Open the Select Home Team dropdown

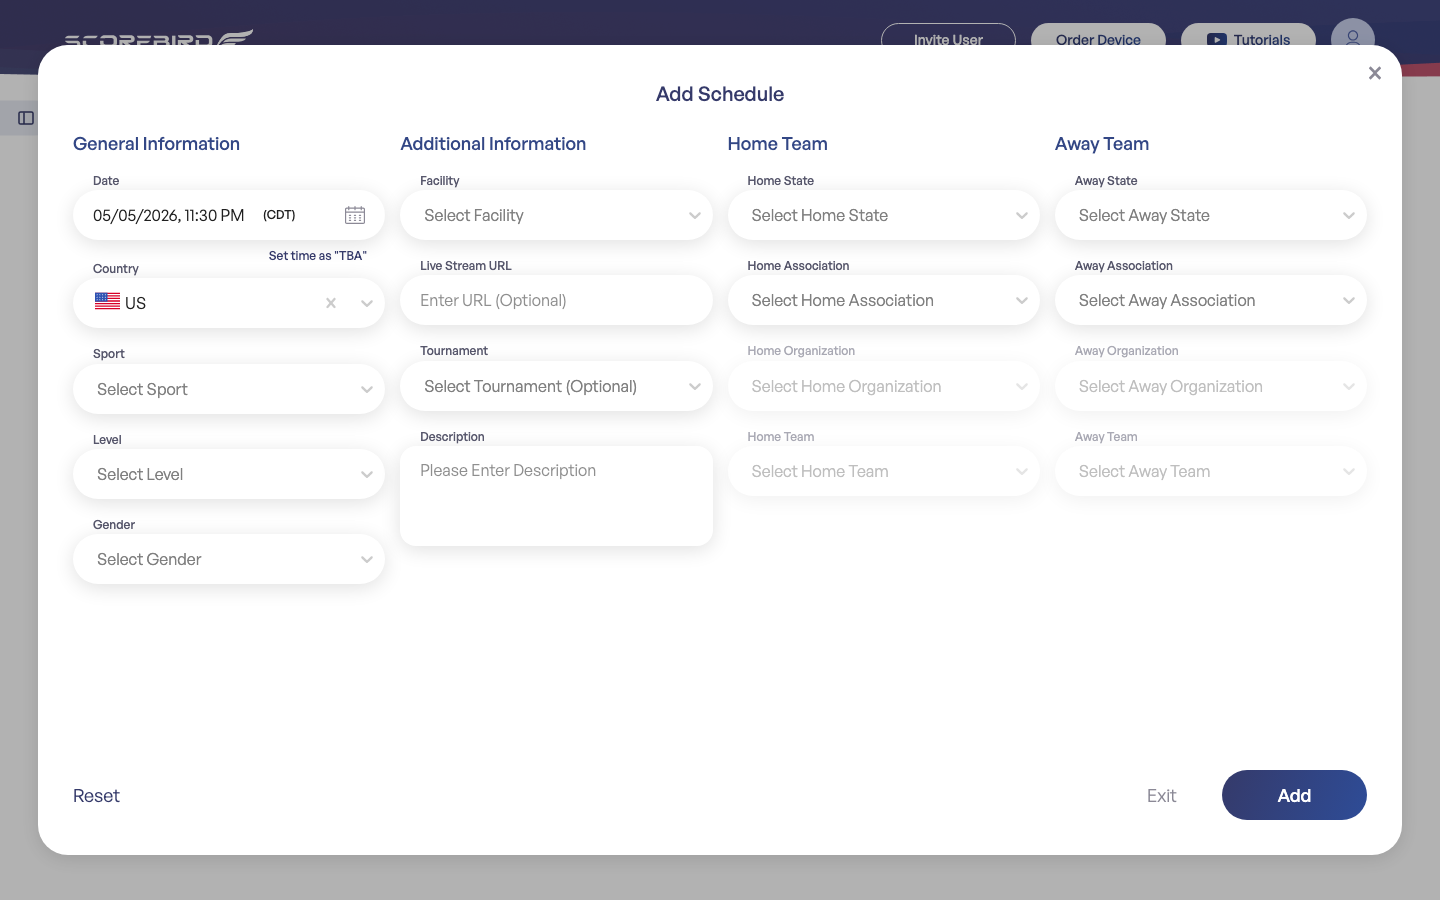click(x=884, y=471)
